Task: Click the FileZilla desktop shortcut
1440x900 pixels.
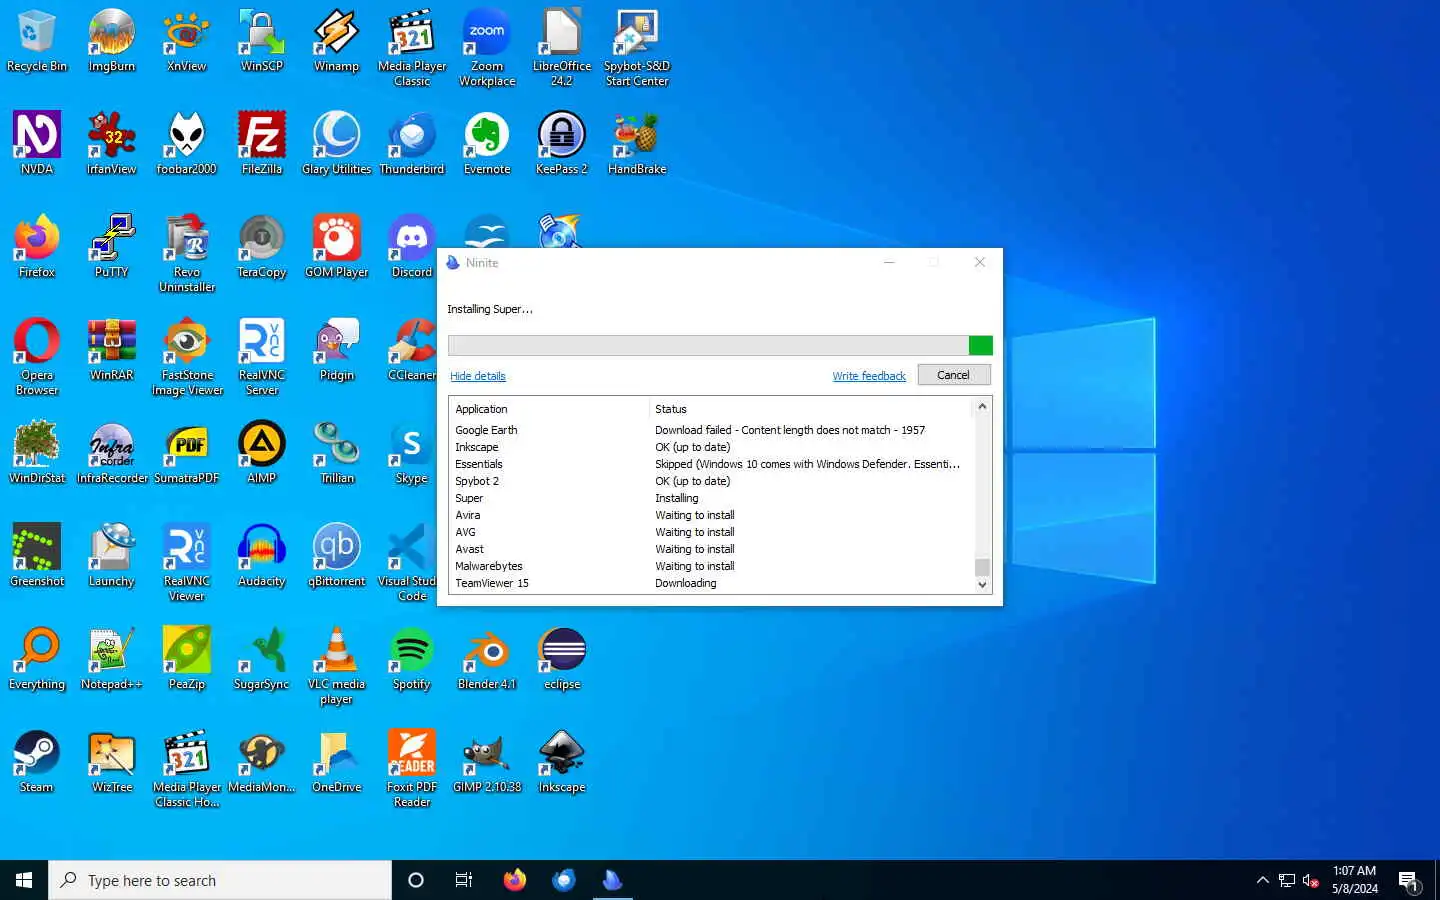Action: coord(262,144)
